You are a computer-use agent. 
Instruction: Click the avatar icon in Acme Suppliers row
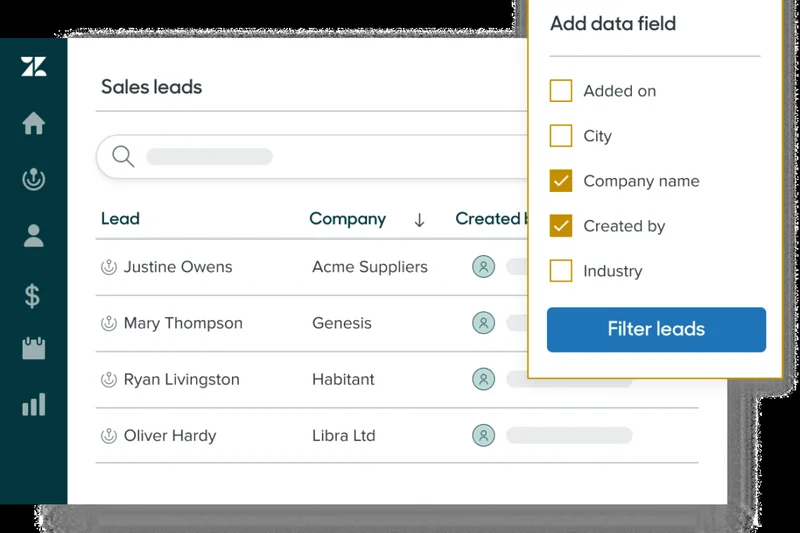pyautogui.click(x=483, y=267)
